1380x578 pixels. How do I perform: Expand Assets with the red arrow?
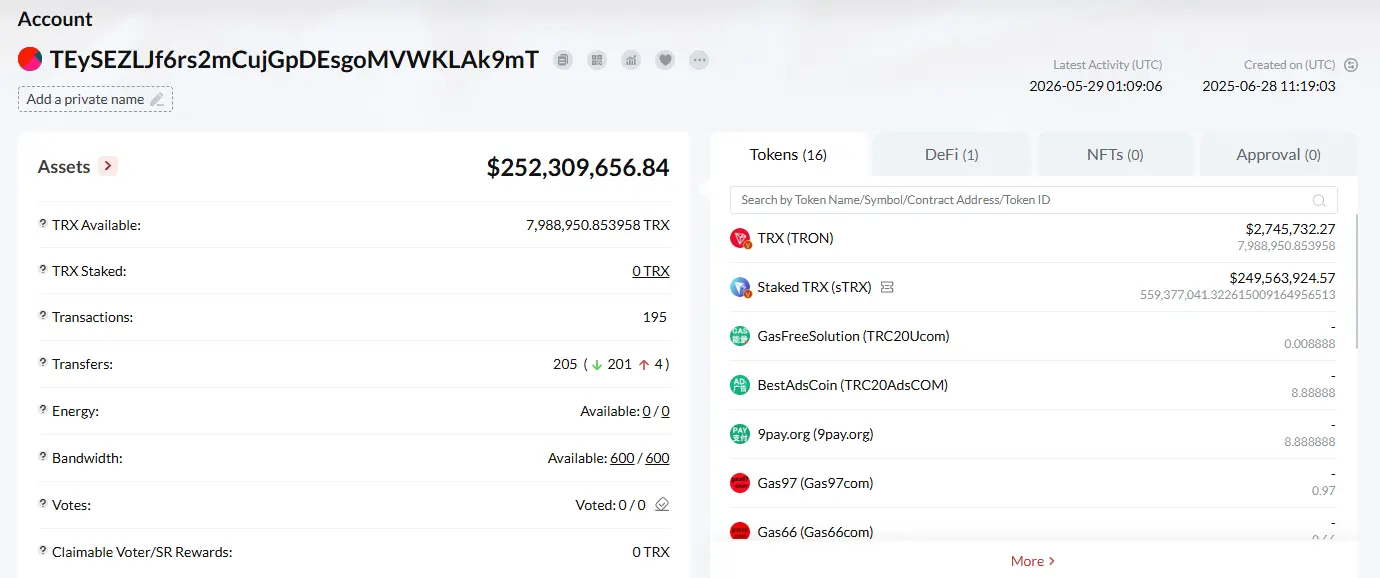(x=109, y=166)
